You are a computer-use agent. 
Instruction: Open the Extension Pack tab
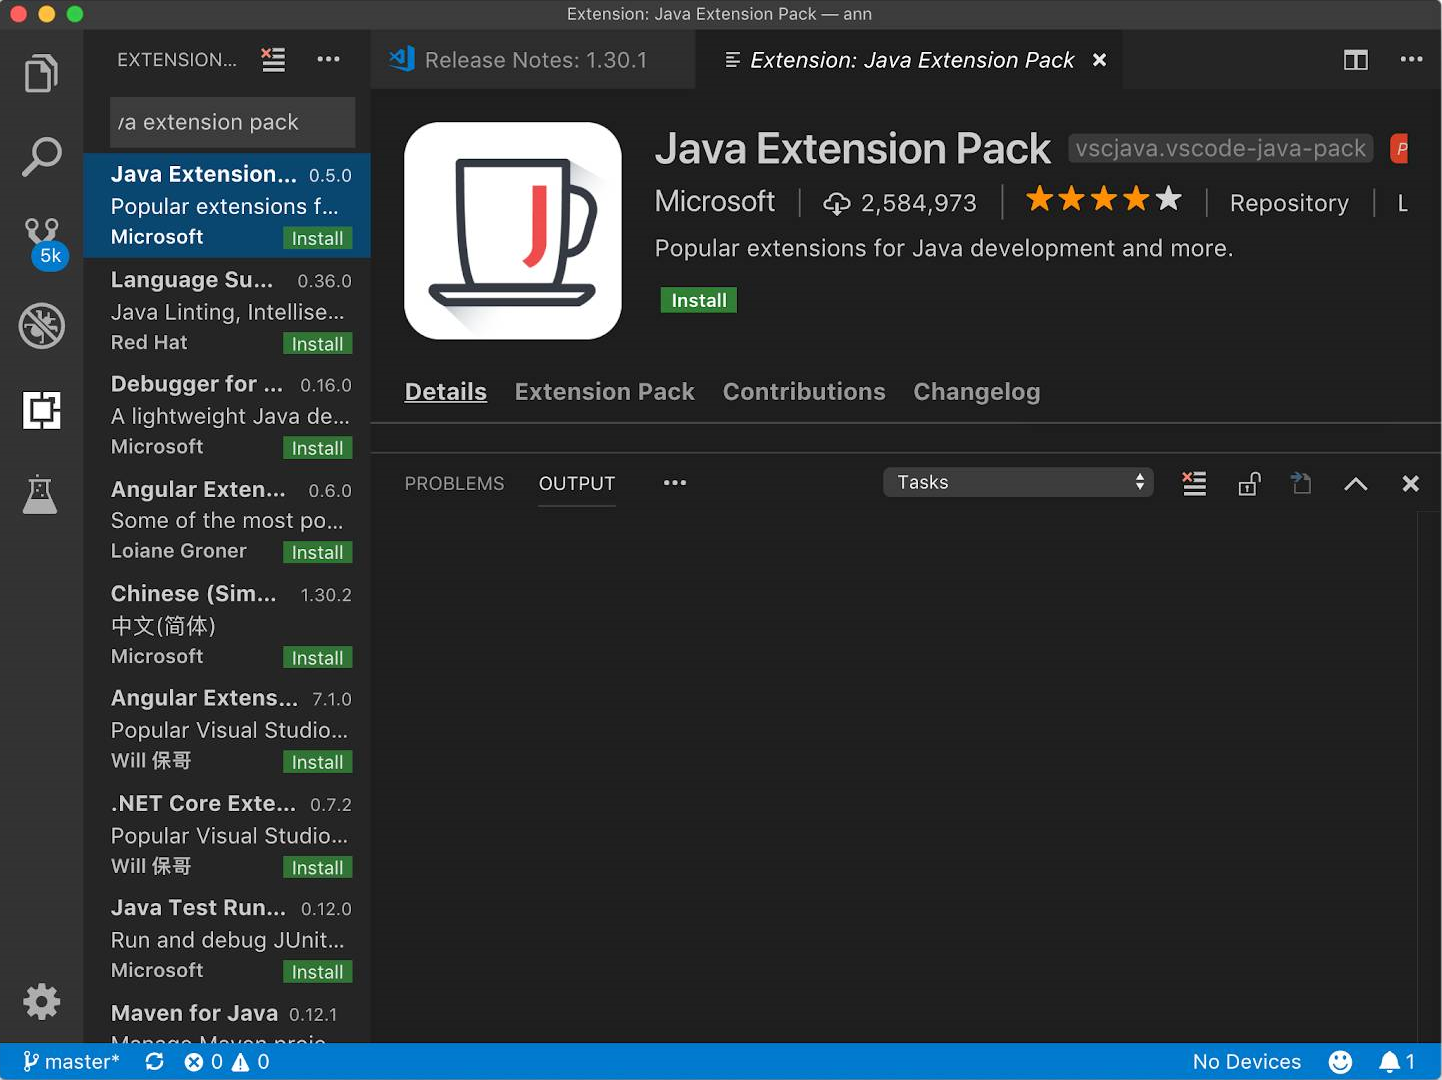click(604, 391)
